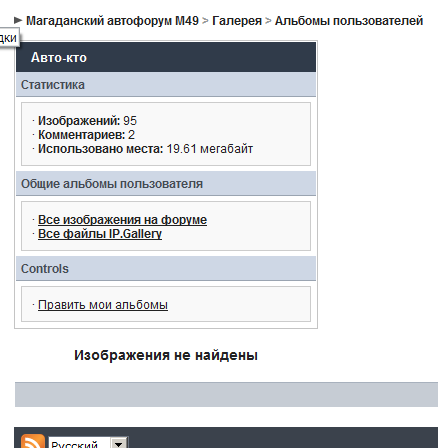438x448 pixels.
Task: Select the Статистика section header
Action: coord(166,85)
